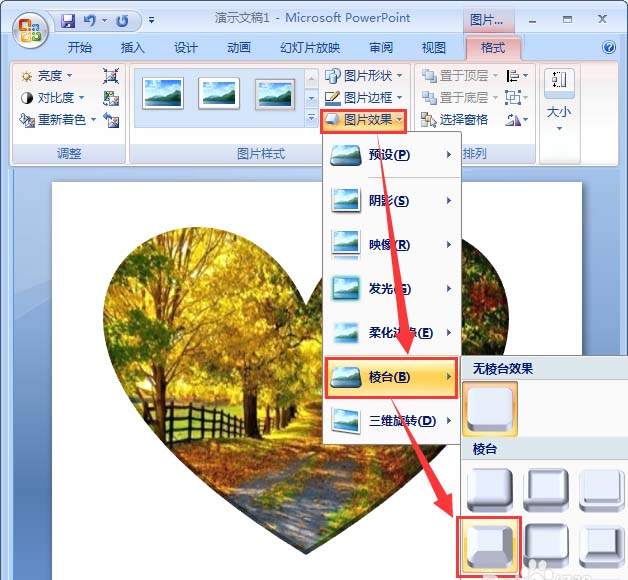Apply the second picture style thumbnail
The width and height of the screenshot is (628, 580).
(x=219, y=94)
